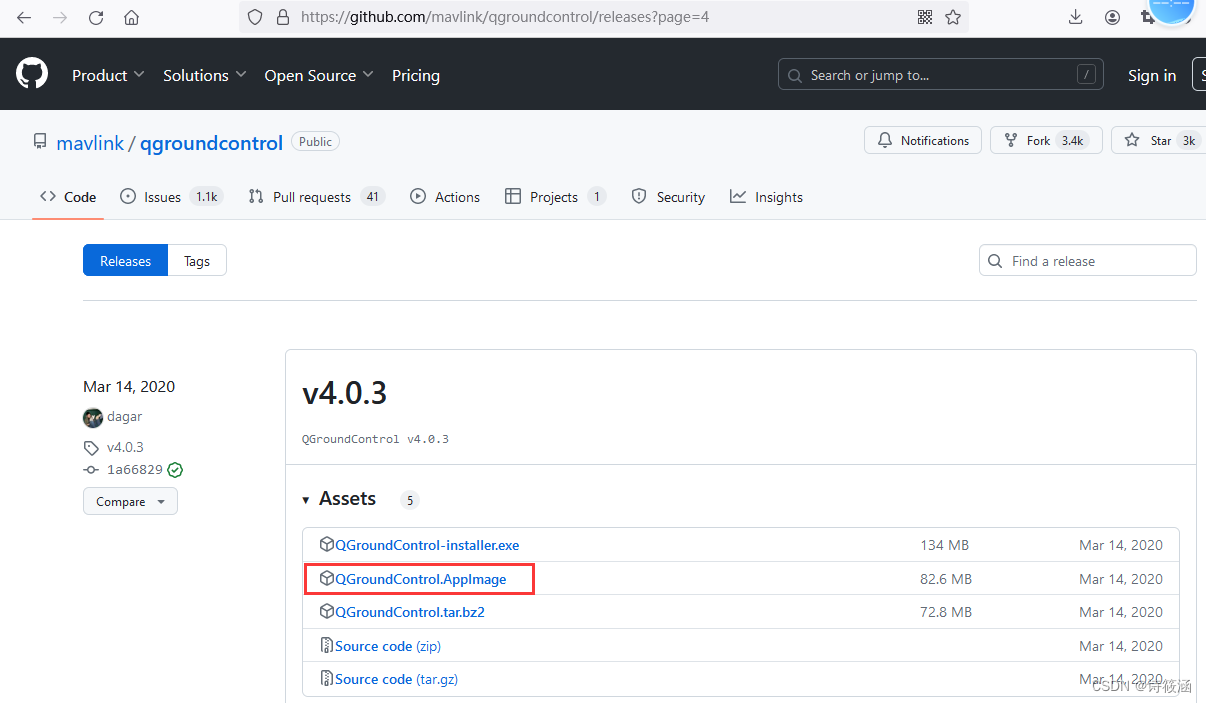Click the 134 MB file size text
Image resolution: width=1206 pixels, height=703 pixels.
(945, 545)
